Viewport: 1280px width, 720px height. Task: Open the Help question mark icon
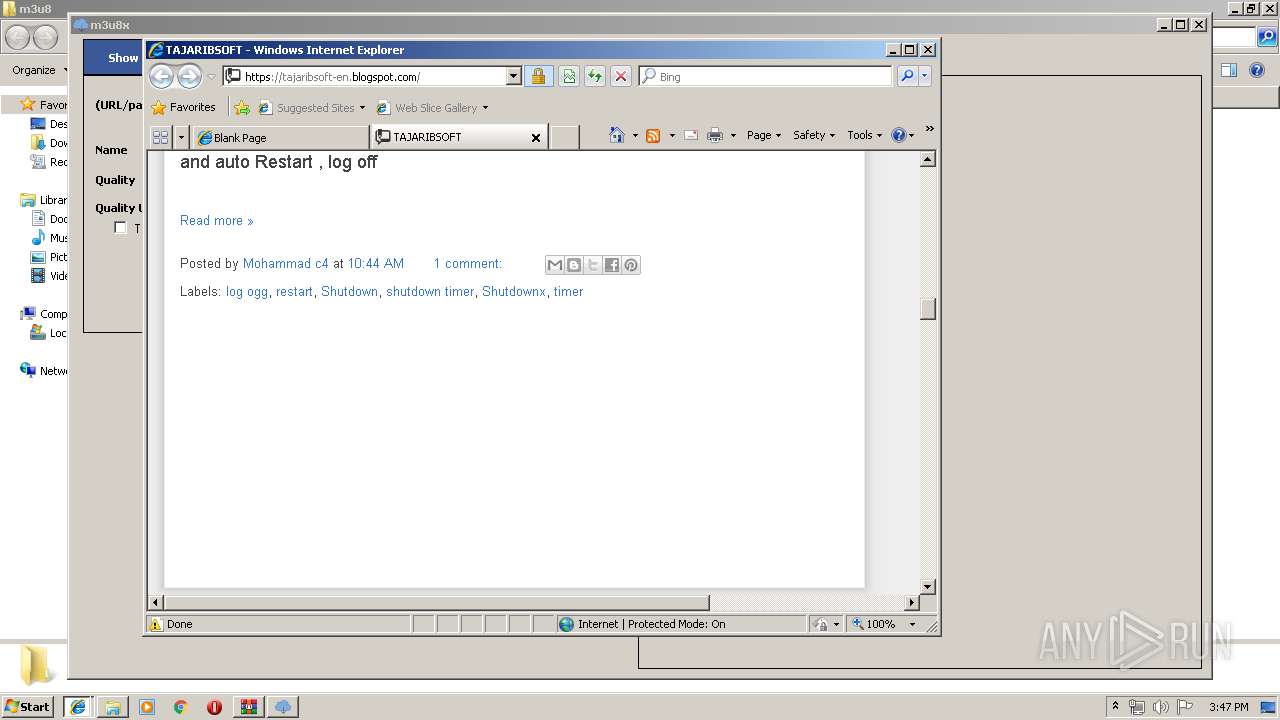tap(898, 135)
